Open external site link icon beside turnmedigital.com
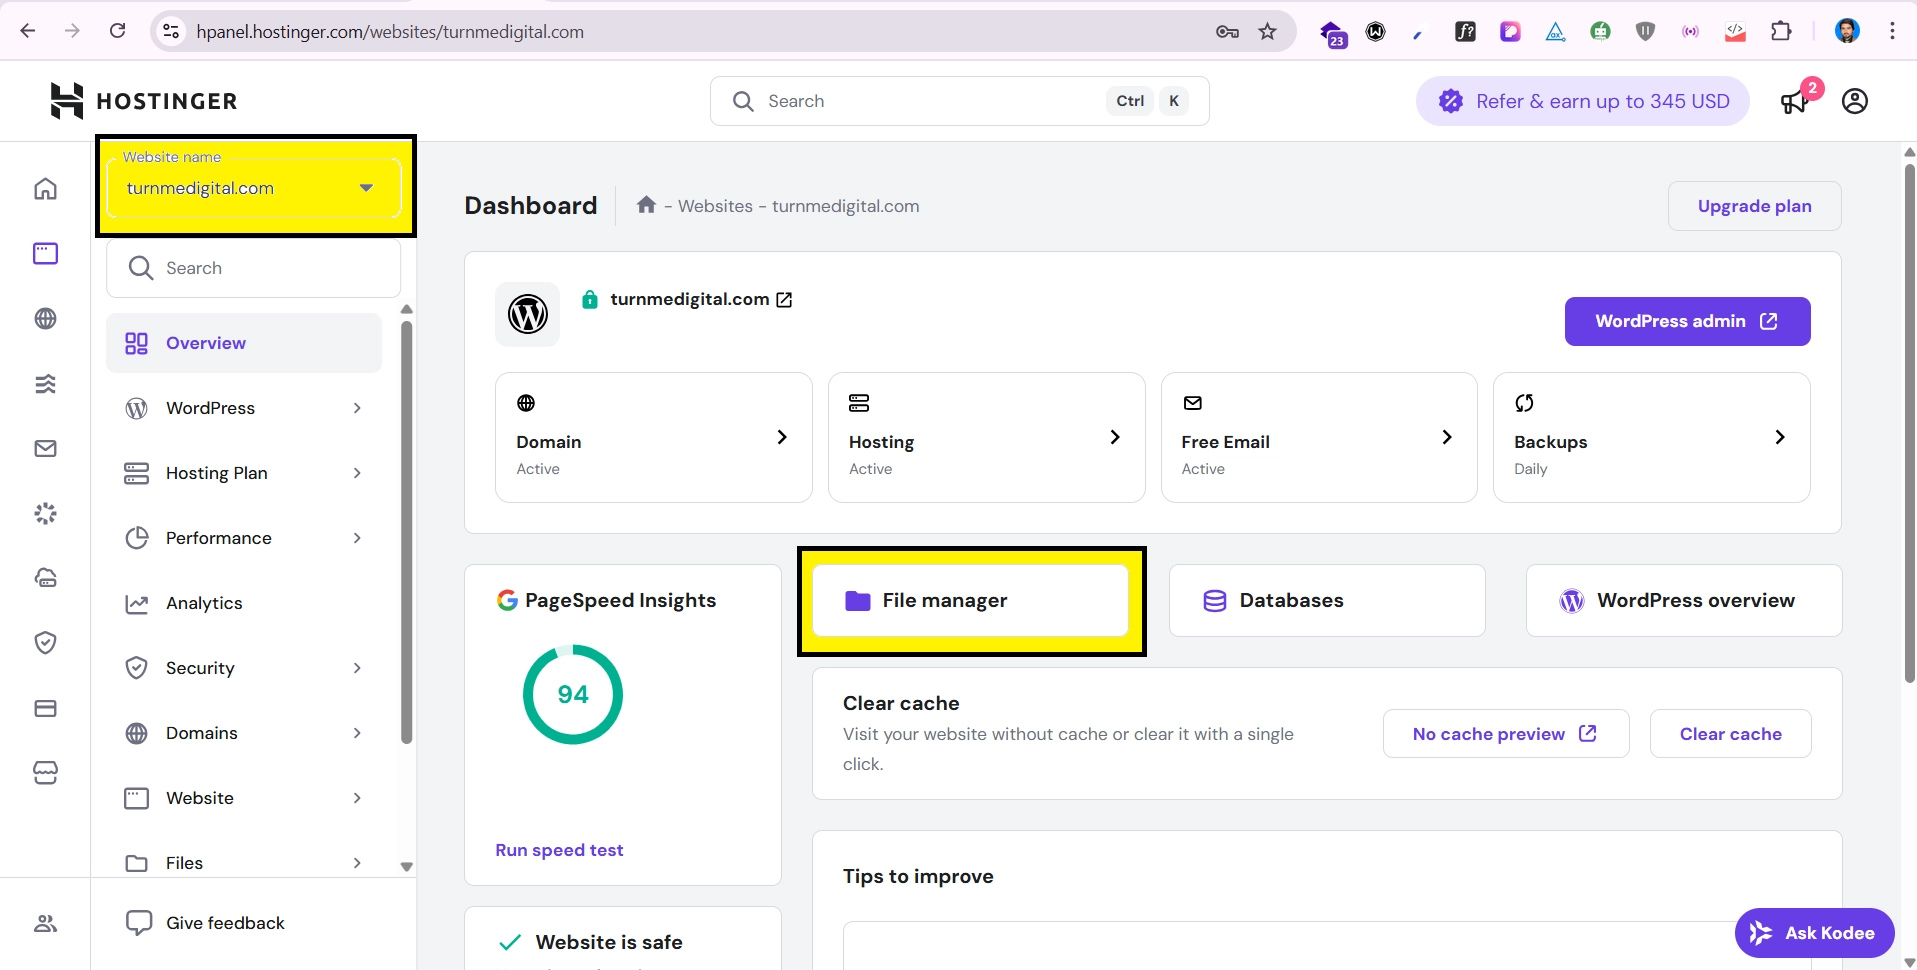 [785, 300]
